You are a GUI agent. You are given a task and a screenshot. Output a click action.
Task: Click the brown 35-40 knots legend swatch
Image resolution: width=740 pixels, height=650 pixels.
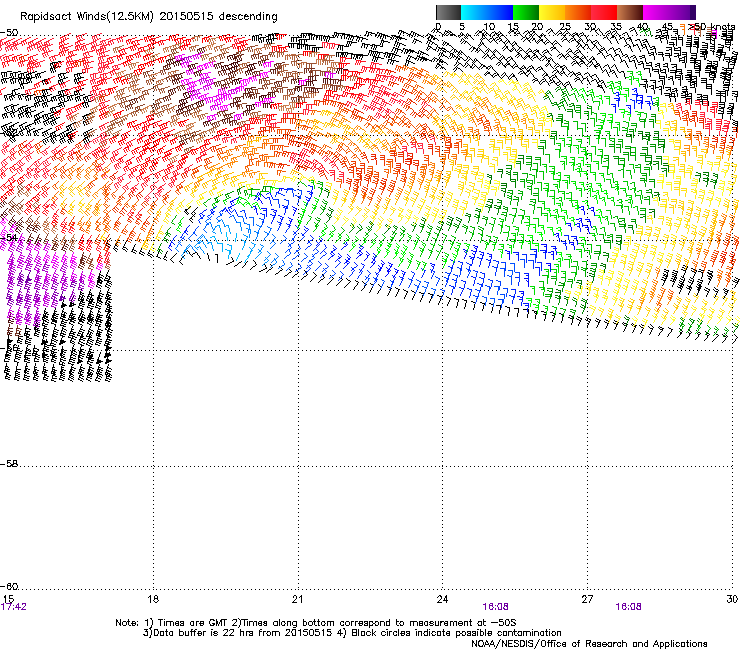(x=630, y=12)
